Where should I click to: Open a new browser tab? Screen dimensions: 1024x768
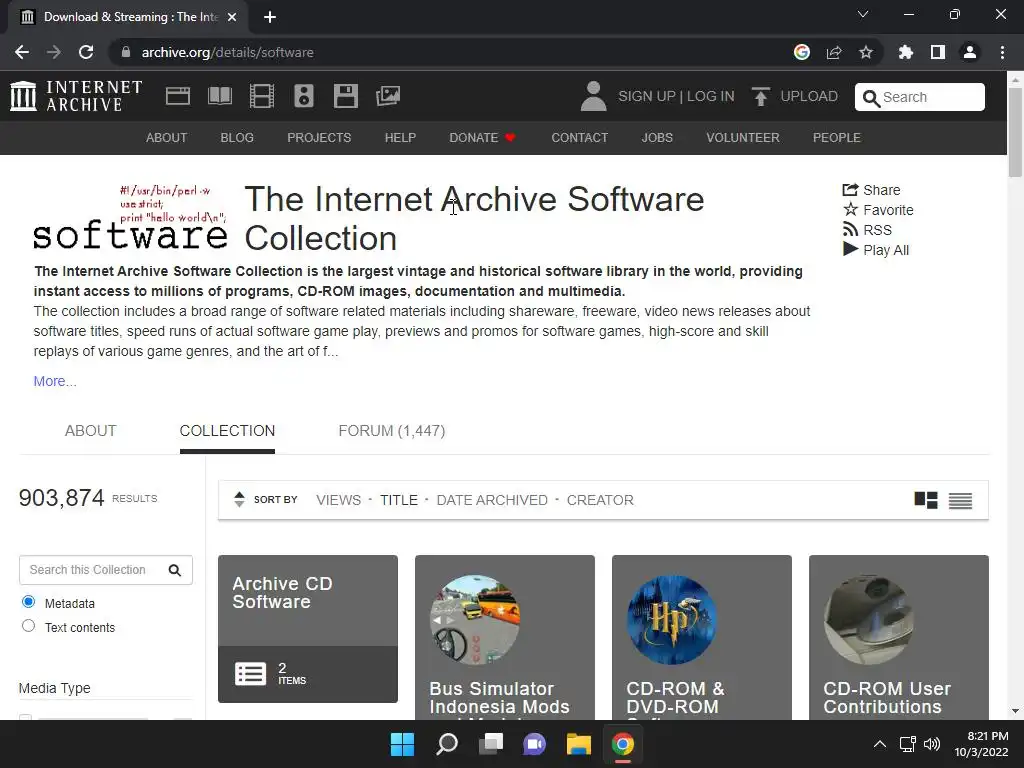point(270,17)
